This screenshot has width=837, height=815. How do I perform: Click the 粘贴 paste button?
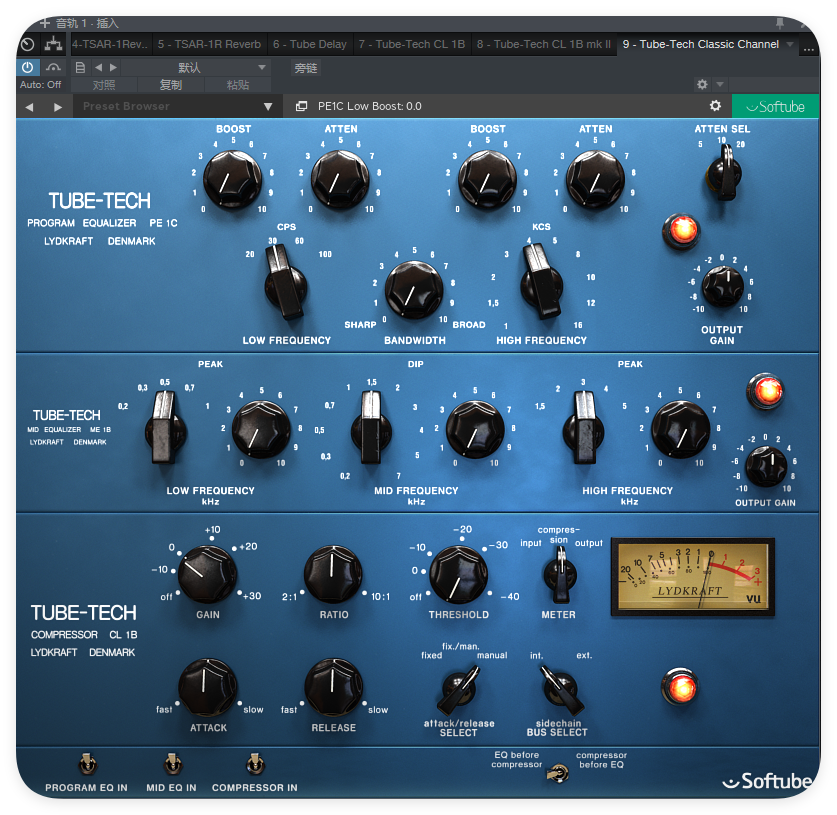point(238,85)
